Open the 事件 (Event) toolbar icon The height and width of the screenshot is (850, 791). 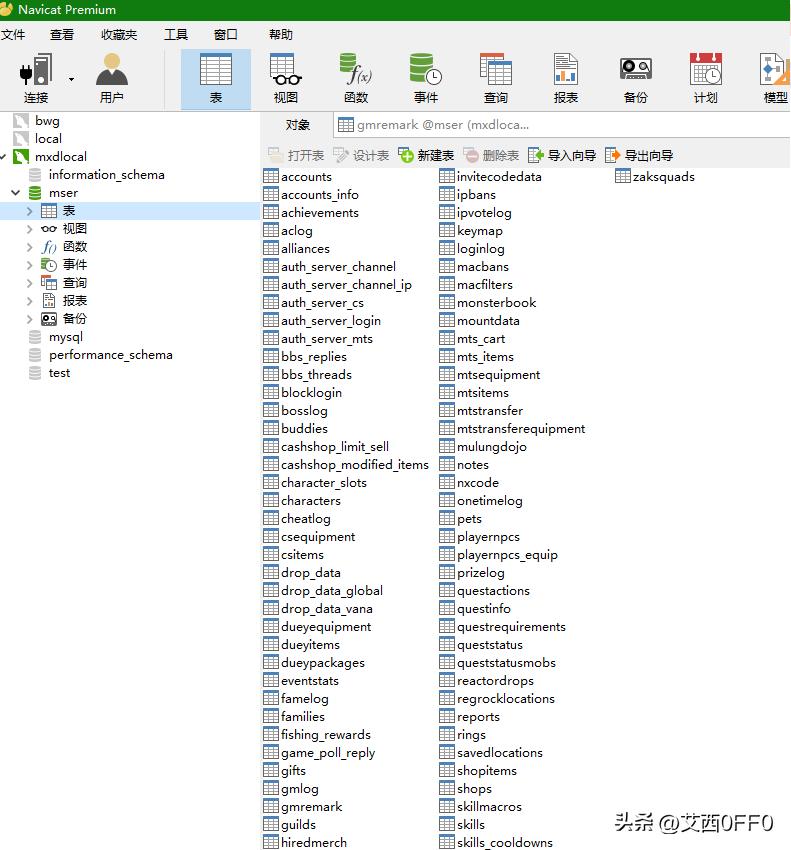[x=426, y=78]
